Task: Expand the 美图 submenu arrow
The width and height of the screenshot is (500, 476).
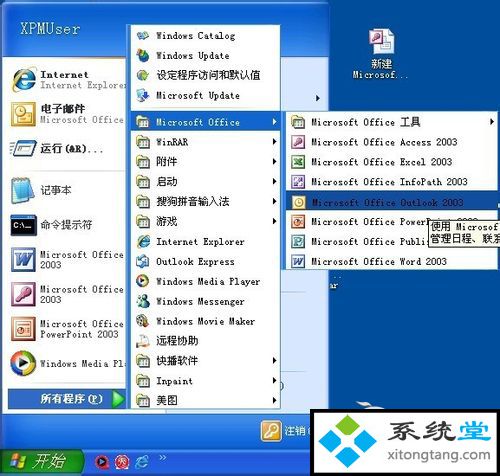Action: pyautogui.click(x=274, y=400)
